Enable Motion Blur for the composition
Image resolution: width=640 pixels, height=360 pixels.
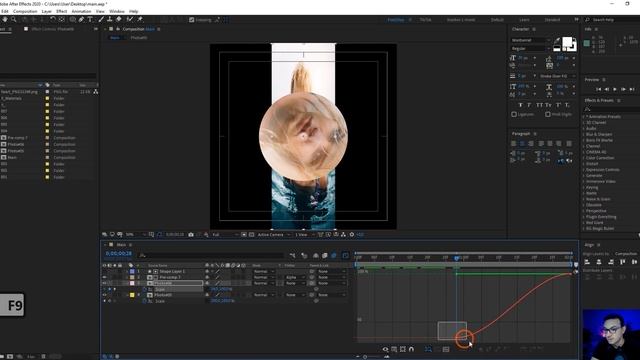(334, 256)
